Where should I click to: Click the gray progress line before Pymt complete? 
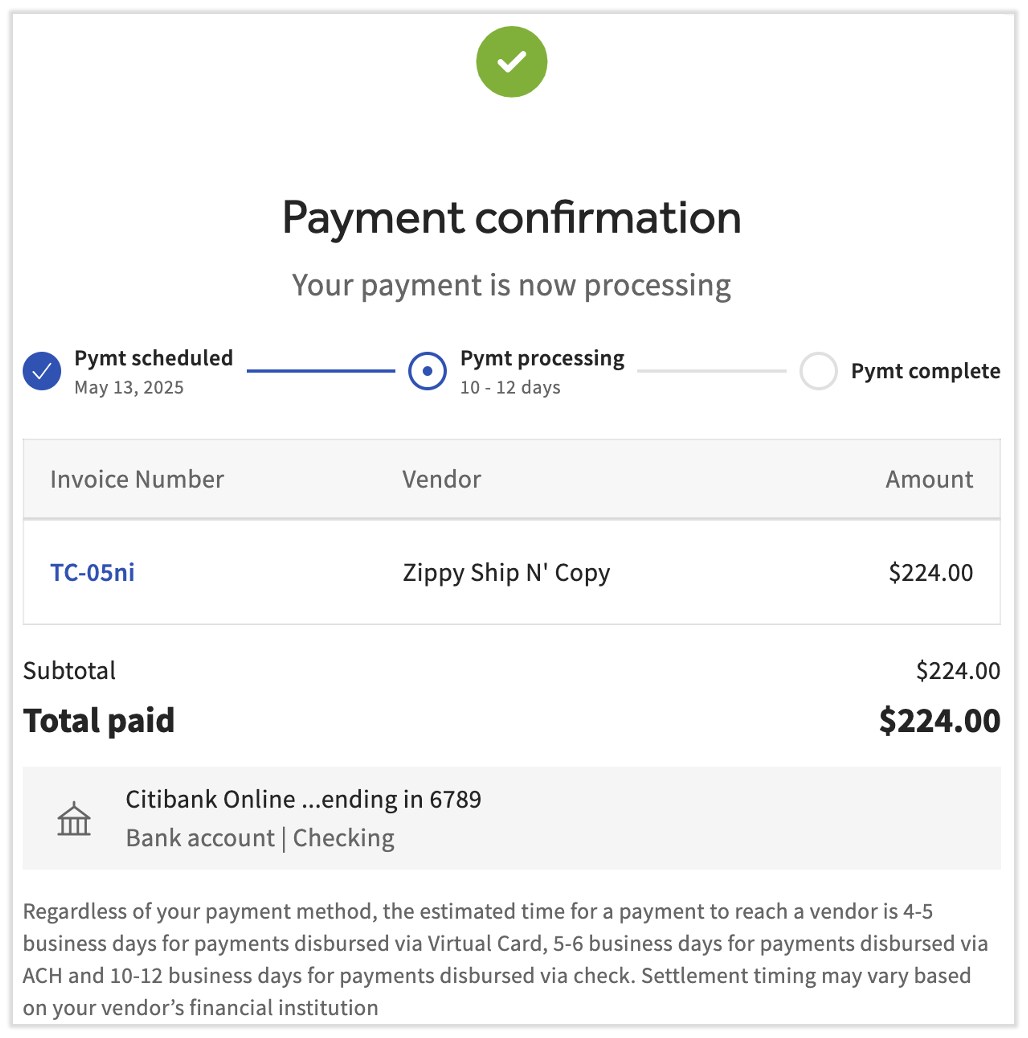pos(711,371)
